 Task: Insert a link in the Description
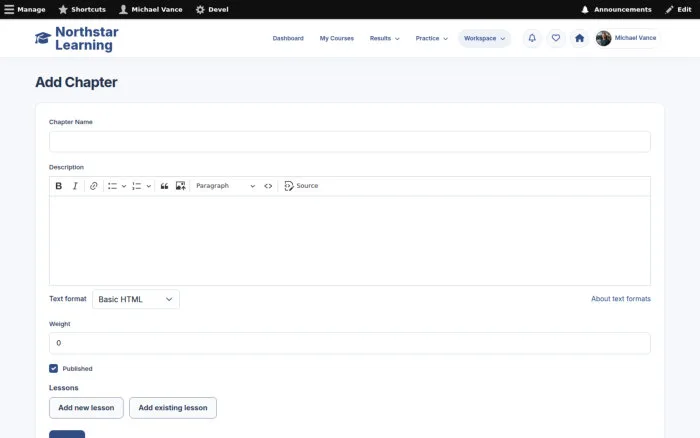point(93,186)
